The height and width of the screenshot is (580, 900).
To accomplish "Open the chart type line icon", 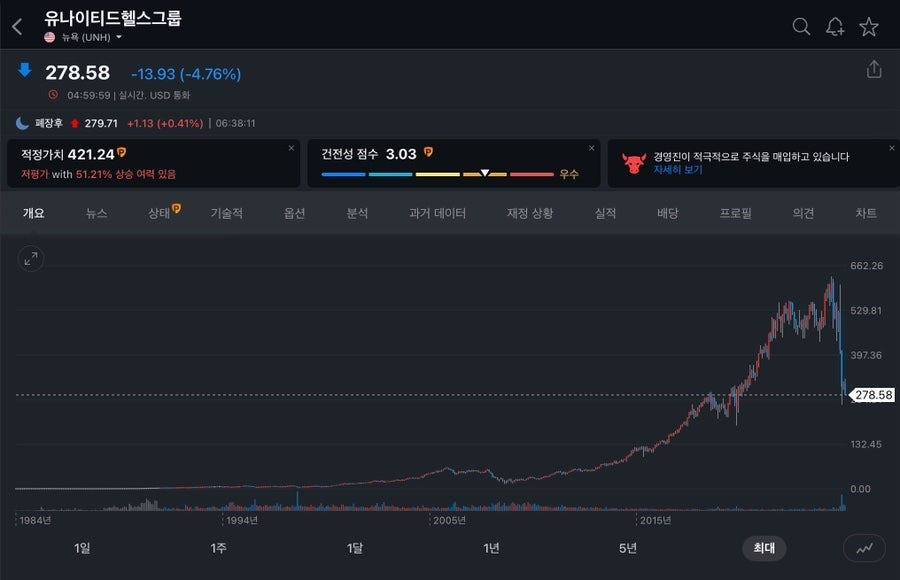I will pyautogui.click(x=864, y=548).
